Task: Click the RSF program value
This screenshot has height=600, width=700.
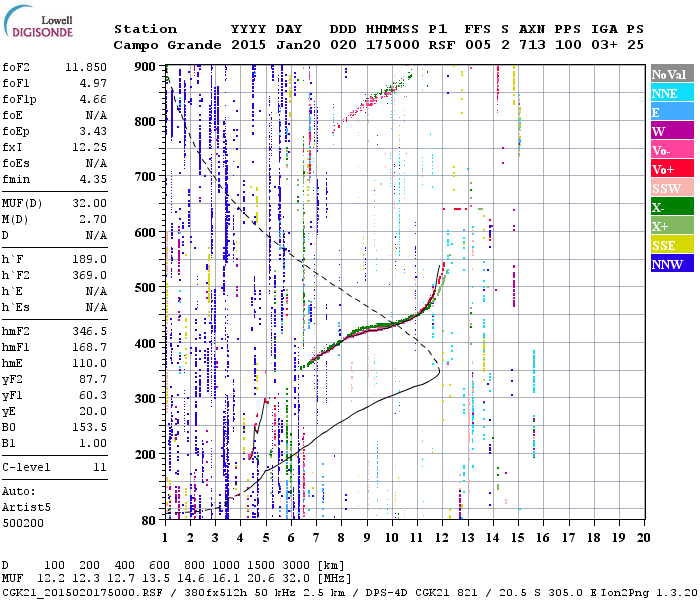Action: (442, 45)
